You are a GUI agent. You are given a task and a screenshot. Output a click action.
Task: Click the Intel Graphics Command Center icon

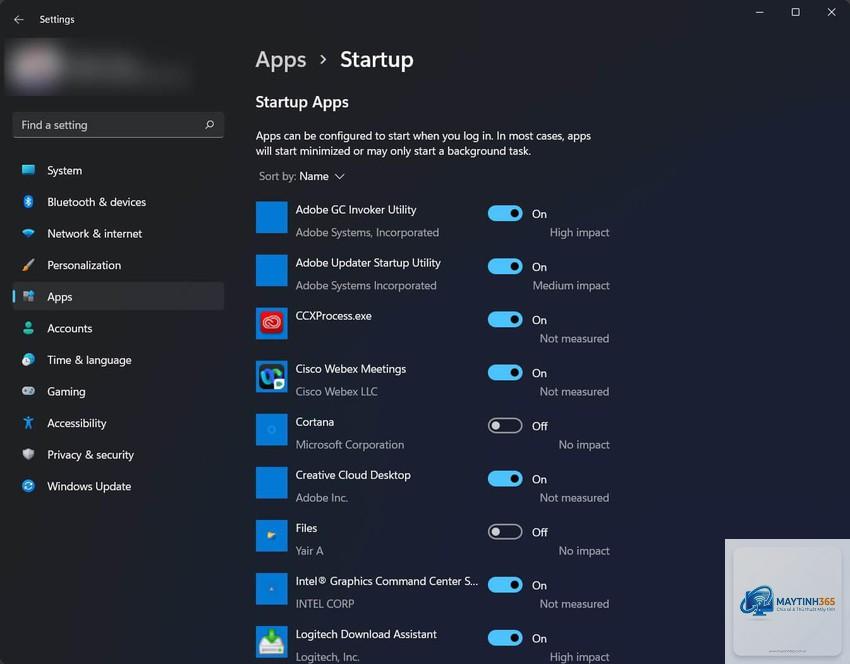coord(272,589)
